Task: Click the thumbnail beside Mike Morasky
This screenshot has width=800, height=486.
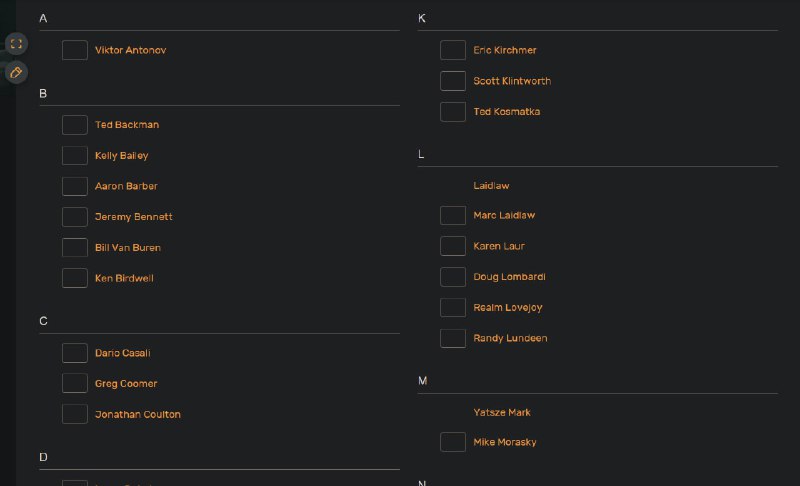Action: (x=453, y=442)
